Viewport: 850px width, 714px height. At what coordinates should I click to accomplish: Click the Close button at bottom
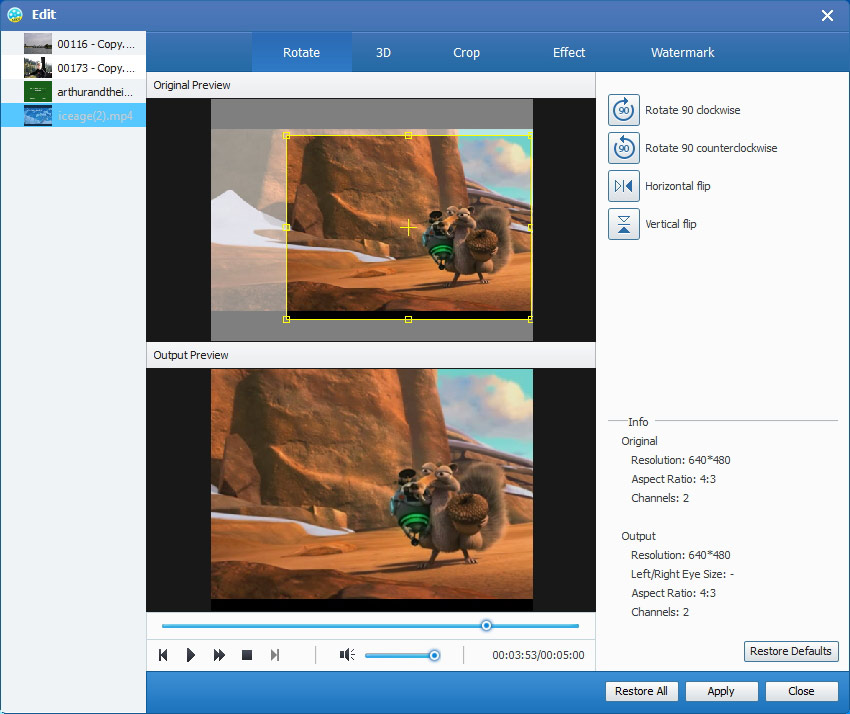(801, 691)
